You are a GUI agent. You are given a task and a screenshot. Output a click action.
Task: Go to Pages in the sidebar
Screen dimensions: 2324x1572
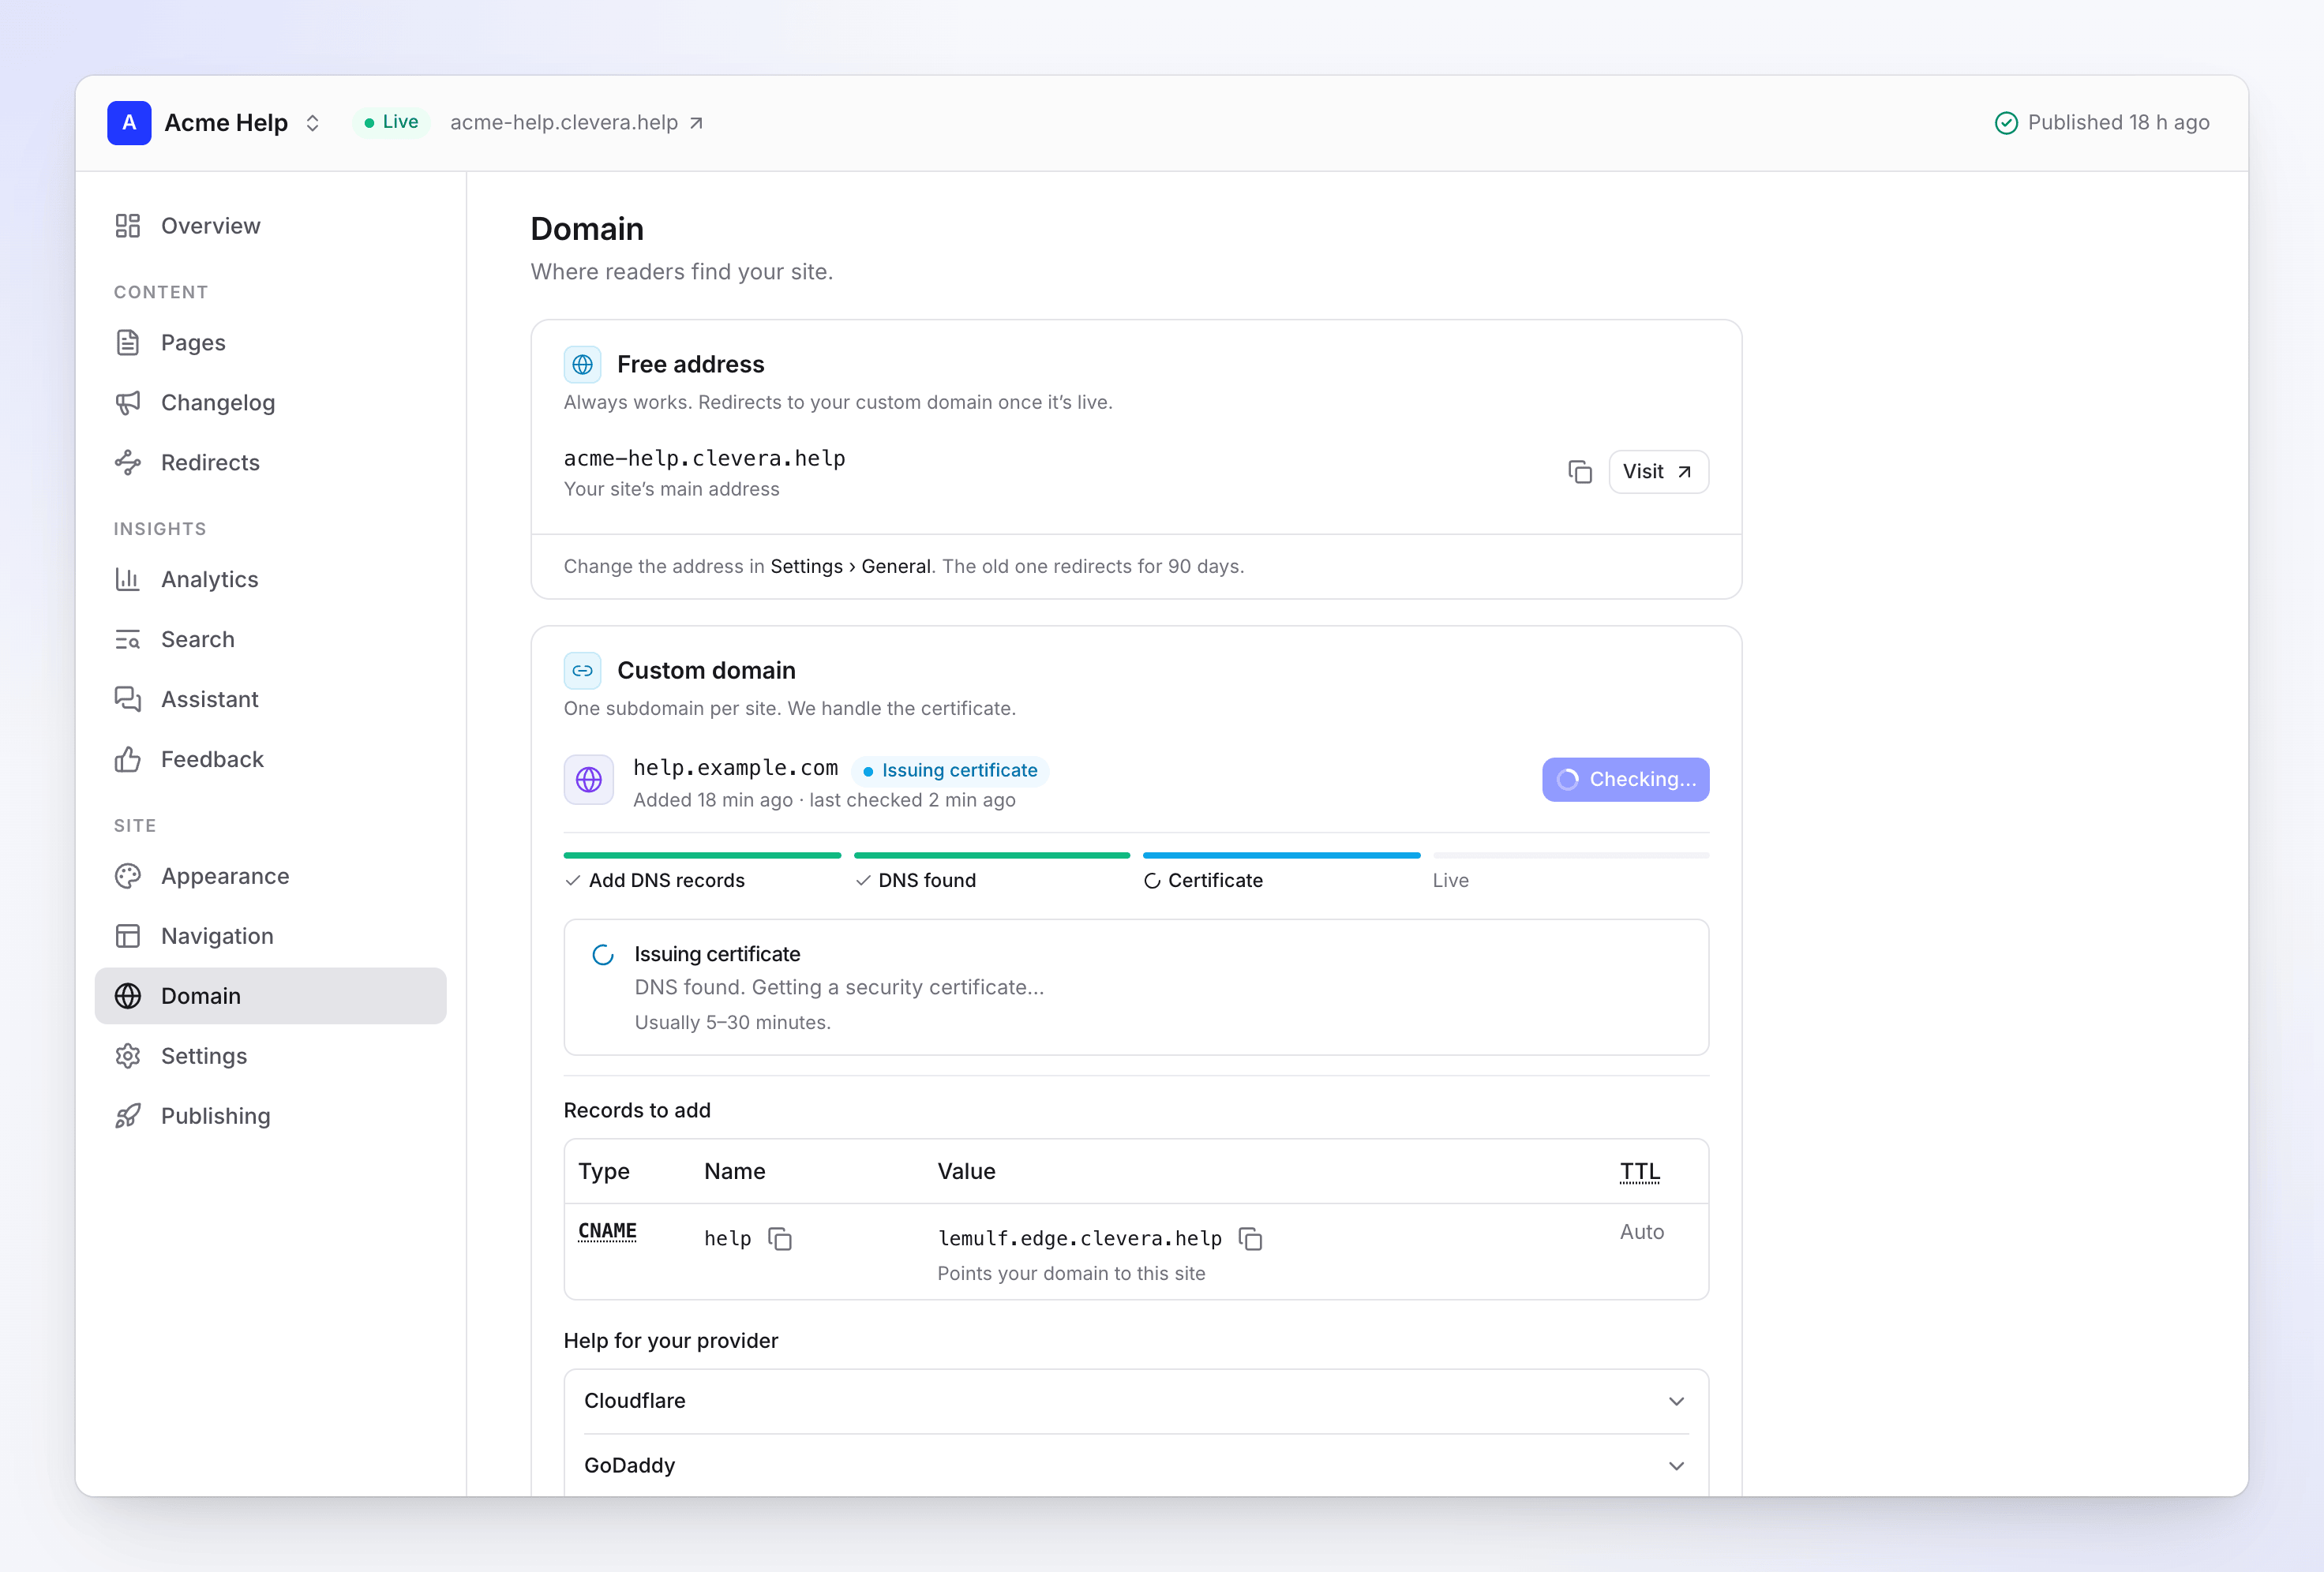pos(271,343)
